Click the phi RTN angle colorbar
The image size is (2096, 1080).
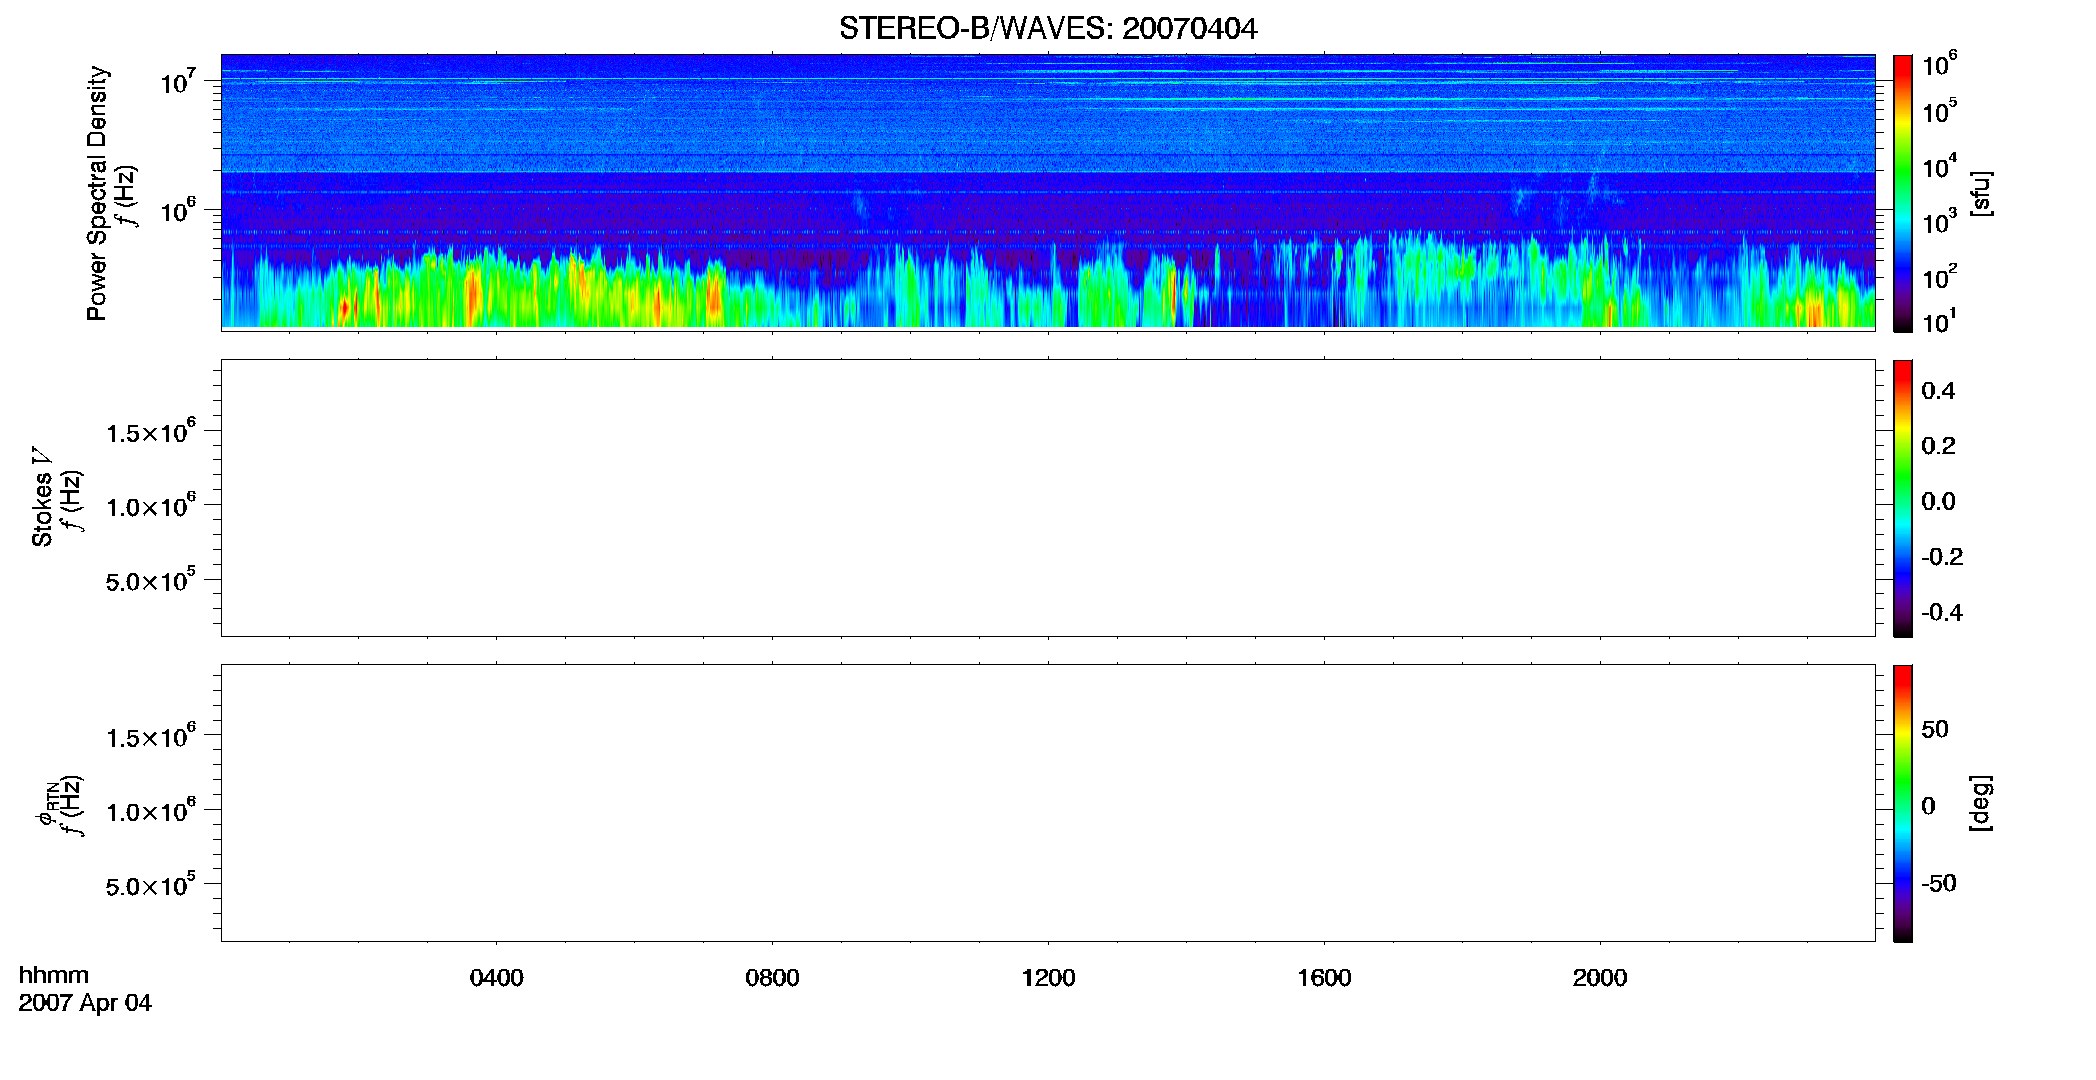(1902, 803)
